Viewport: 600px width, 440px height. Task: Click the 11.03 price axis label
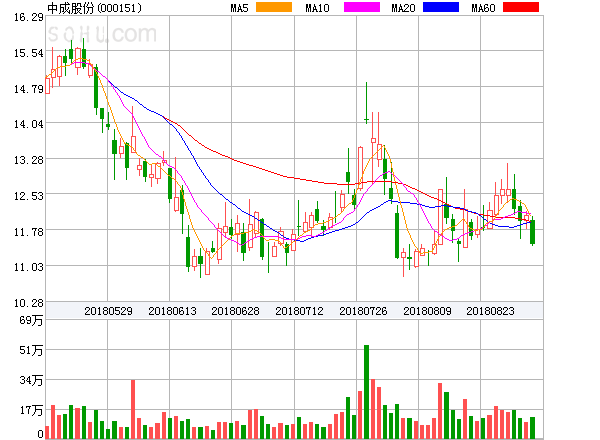point(29,267)
